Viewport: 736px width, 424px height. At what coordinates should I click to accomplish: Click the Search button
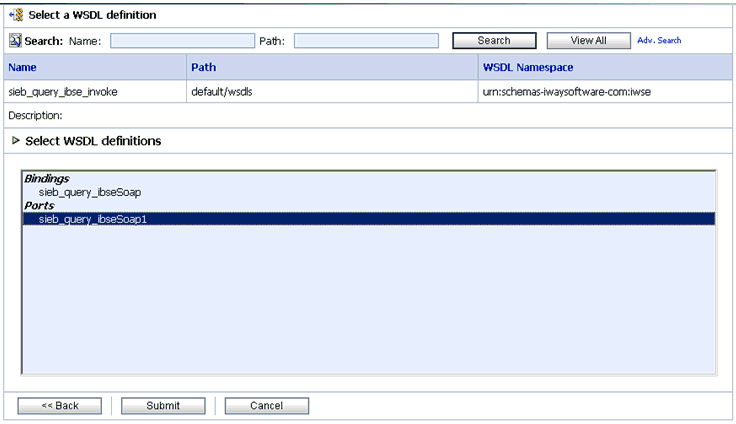[494, 40]
